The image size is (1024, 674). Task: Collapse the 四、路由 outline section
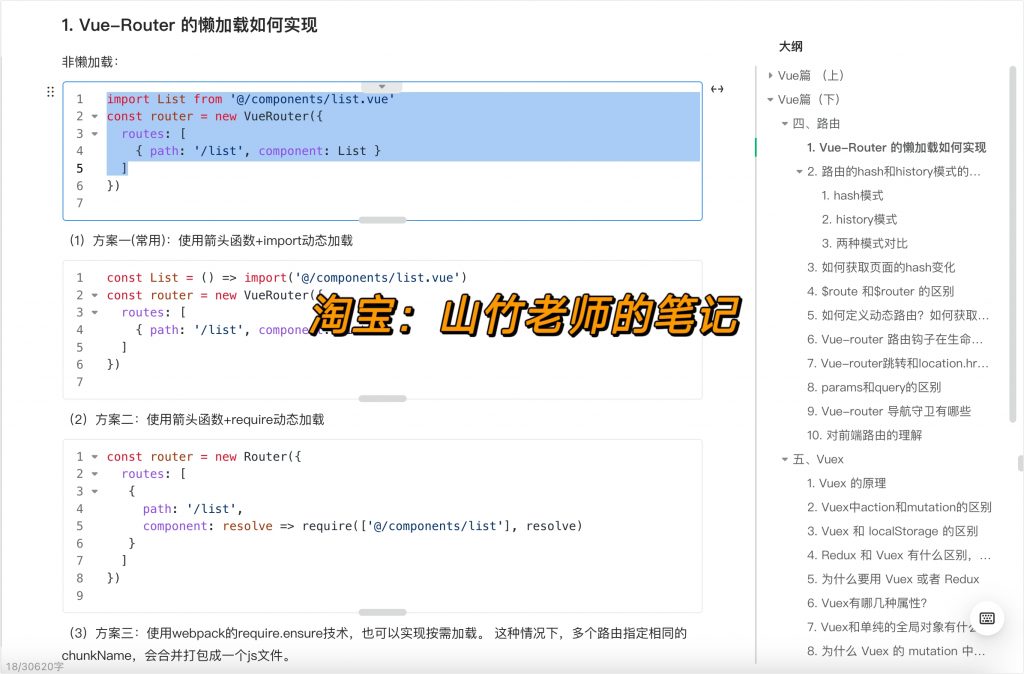[785, 124]
